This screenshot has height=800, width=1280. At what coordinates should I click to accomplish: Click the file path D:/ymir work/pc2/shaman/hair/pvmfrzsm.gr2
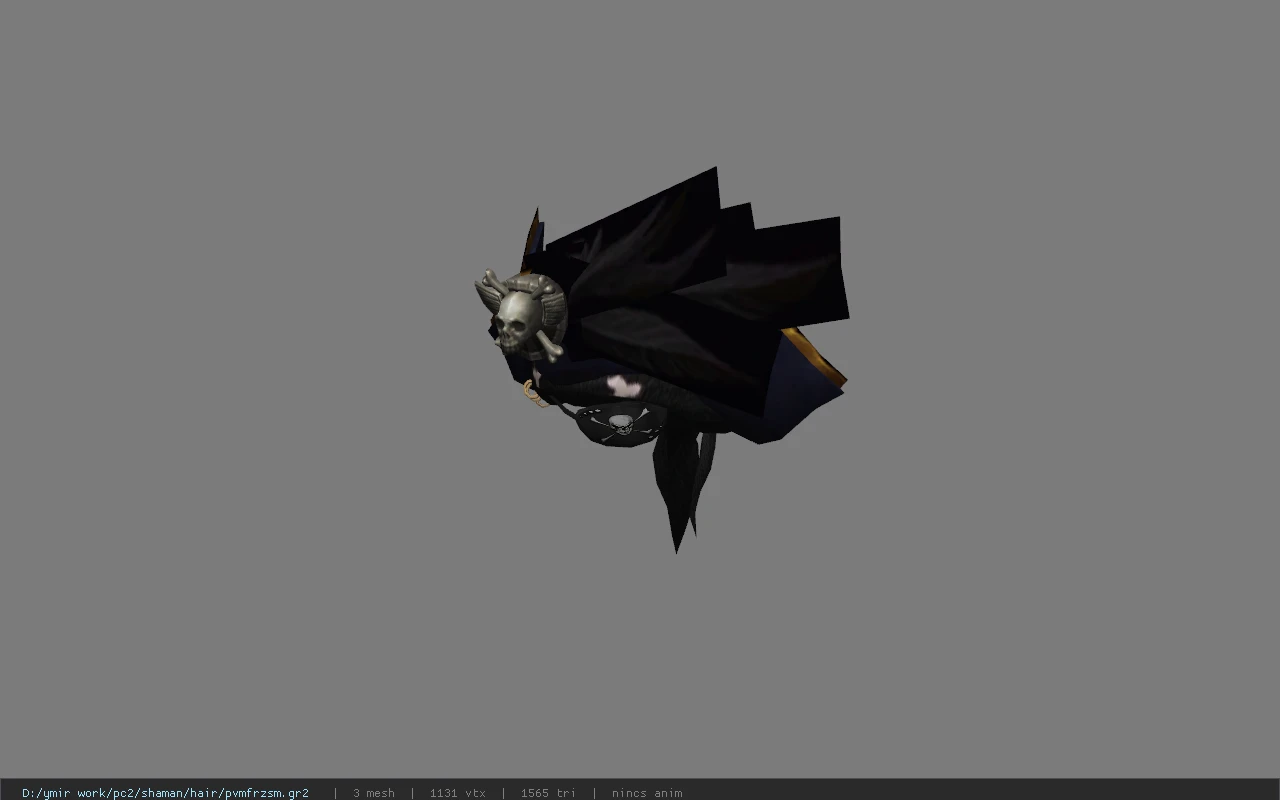coord(165,793)
